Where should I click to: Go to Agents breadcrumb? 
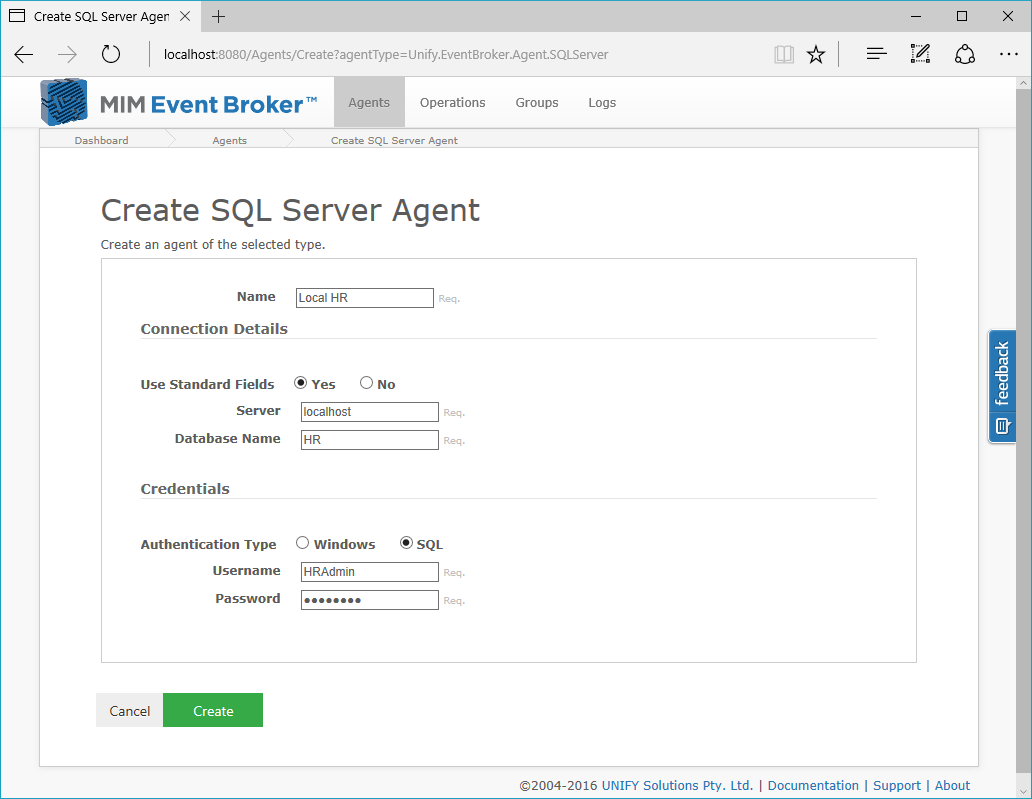(x=230, y=140)
